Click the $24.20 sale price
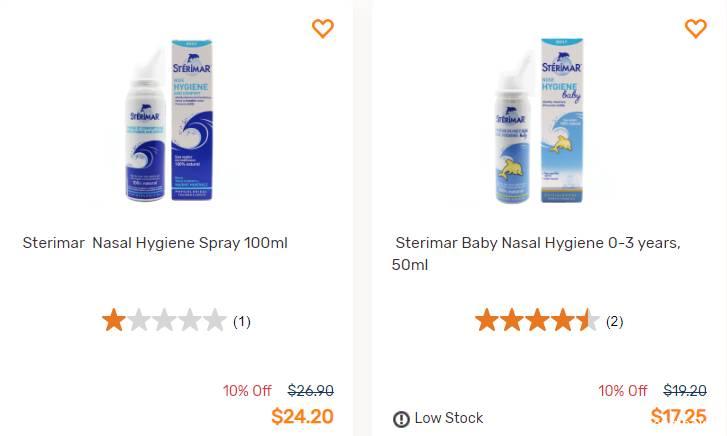This screenshot has width=727, height=436. (302, 416)
